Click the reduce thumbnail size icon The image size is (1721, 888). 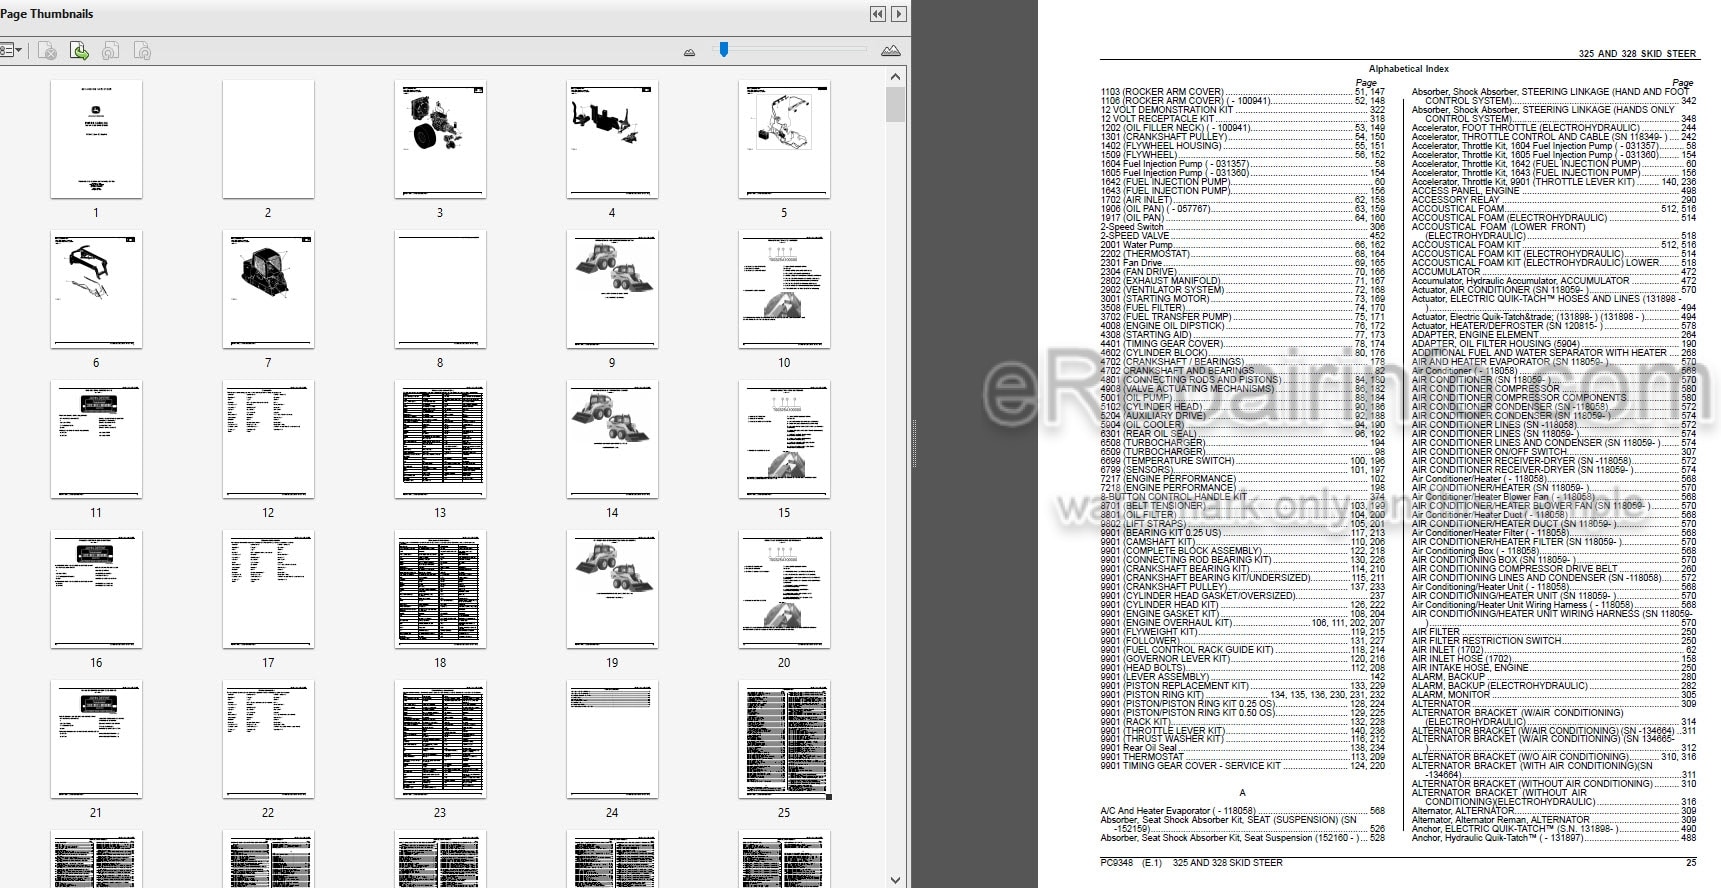pyautogui.click(x=689, y=52)
